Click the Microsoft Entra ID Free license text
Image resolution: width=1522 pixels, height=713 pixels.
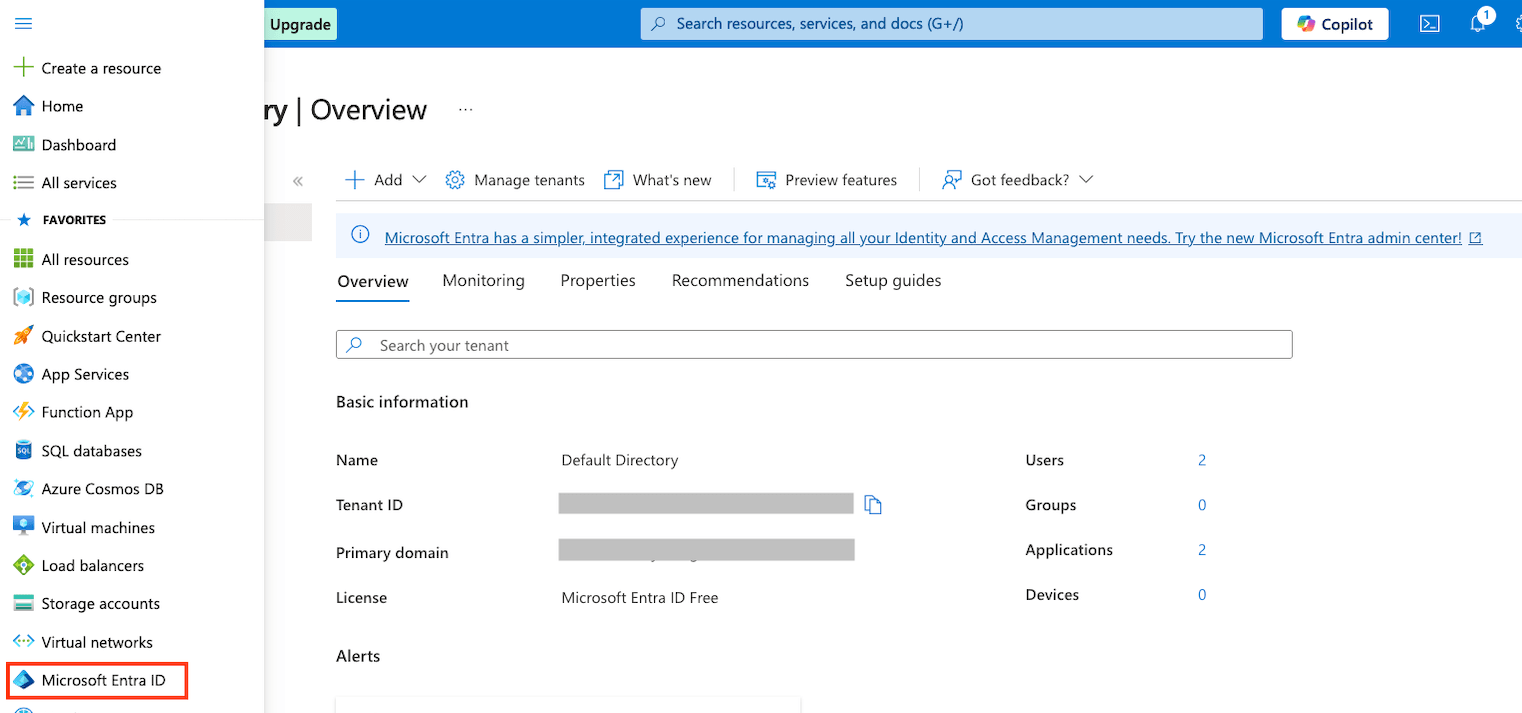coord(640,598)
